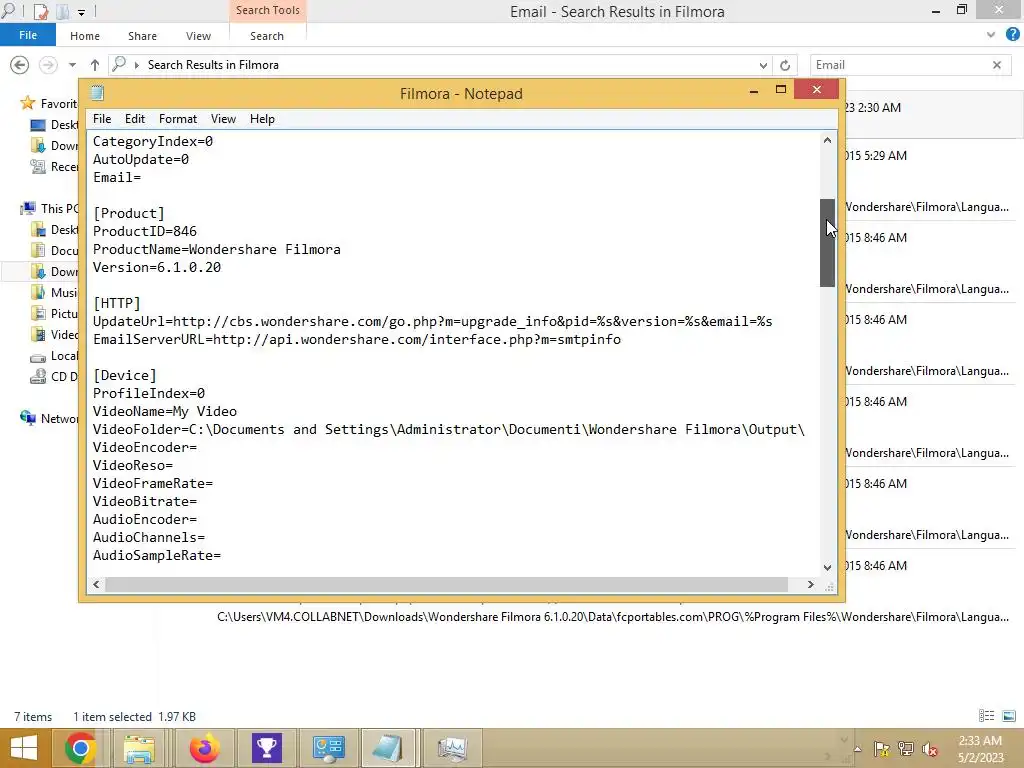Click Quick Access new folder icon
The height and width of the screenshot is (768, 1024).
63,11
